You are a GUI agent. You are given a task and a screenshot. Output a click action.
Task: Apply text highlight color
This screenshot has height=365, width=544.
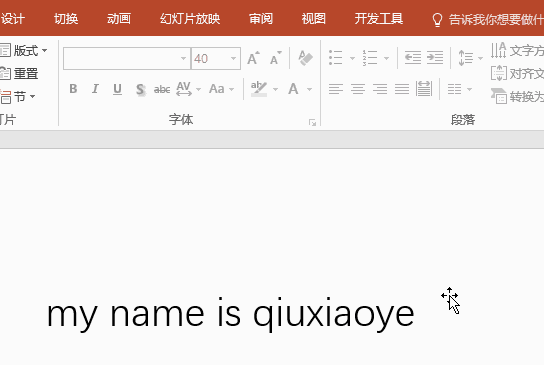pyautogui.click(x=259, y=89)
